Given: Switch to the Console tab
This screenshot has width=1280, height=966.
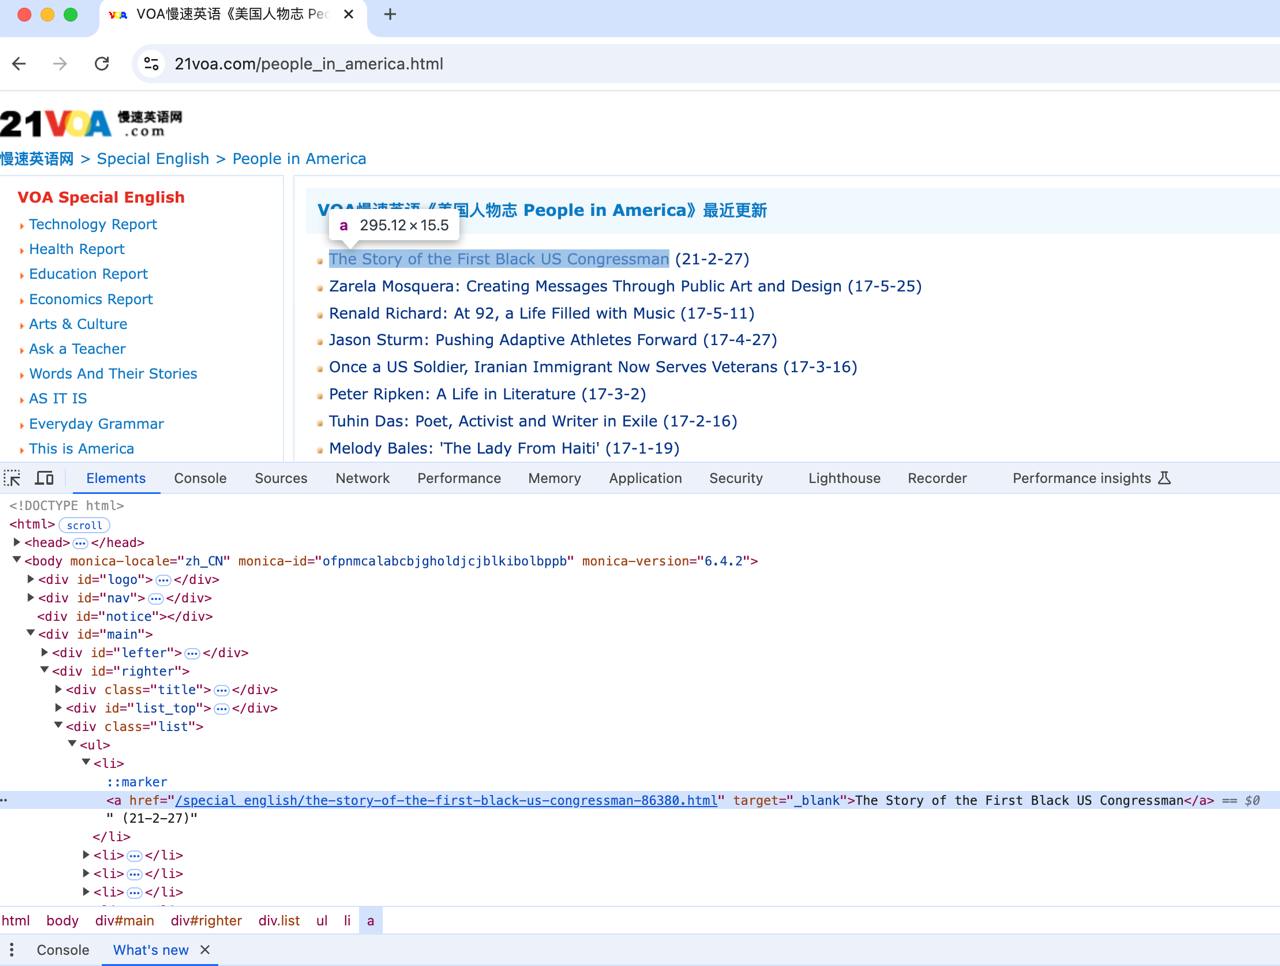Looking at the screenshot, I should tap(200, 478).
